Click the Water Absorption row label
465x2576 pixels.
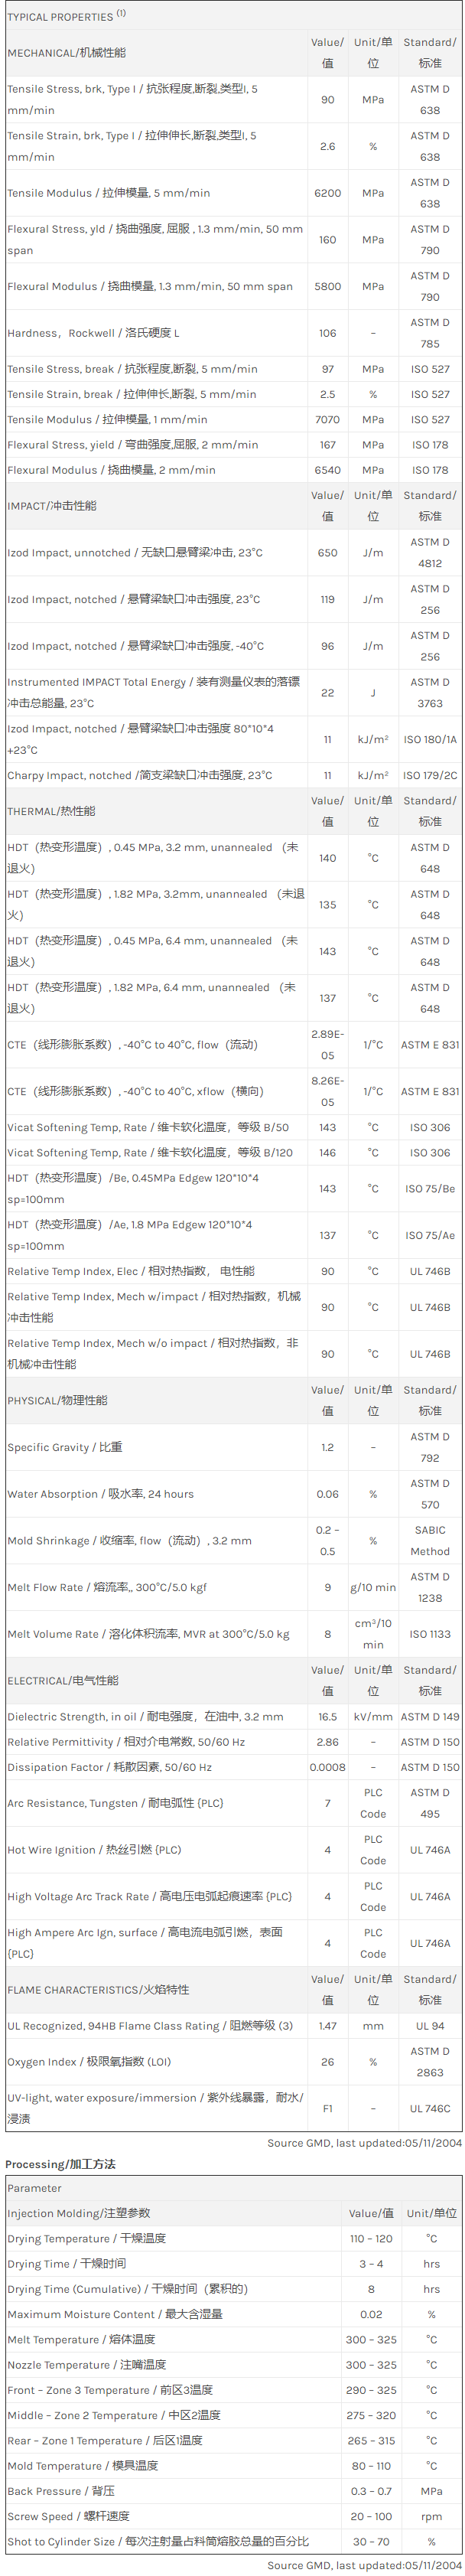pyautogui.click(x=100, y=1494)
